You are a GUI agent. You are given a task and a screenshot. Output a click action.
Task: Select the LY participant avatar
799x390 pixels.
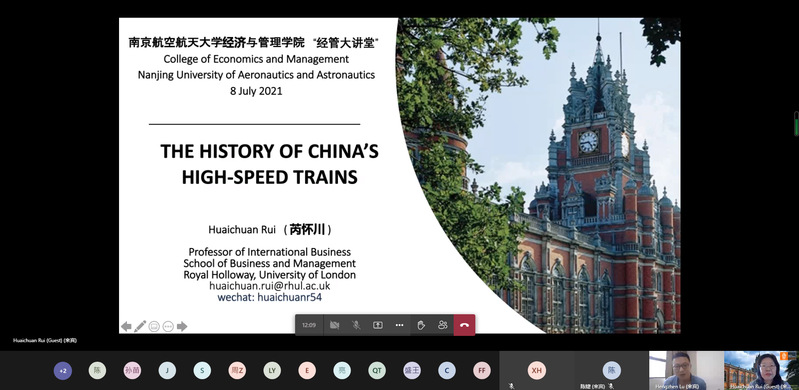tap(272, 371)
